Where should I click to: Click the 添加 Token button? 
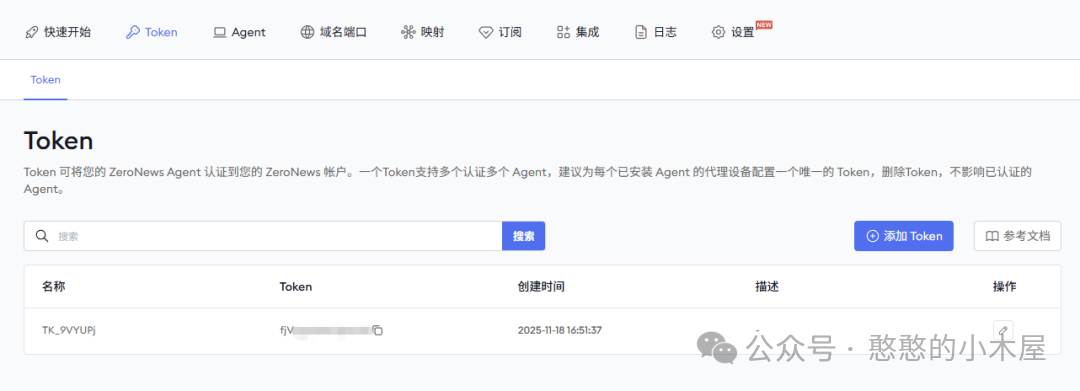tap(904, 236)
